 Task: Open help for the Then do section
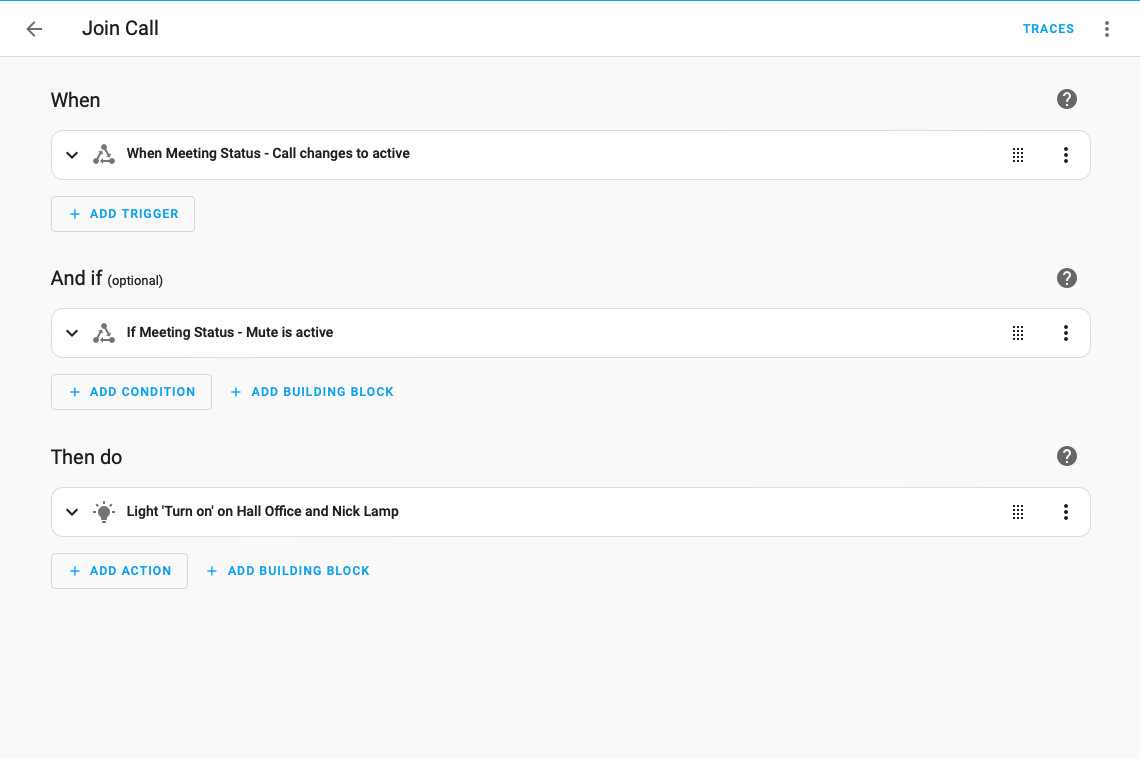[1066, 456]
